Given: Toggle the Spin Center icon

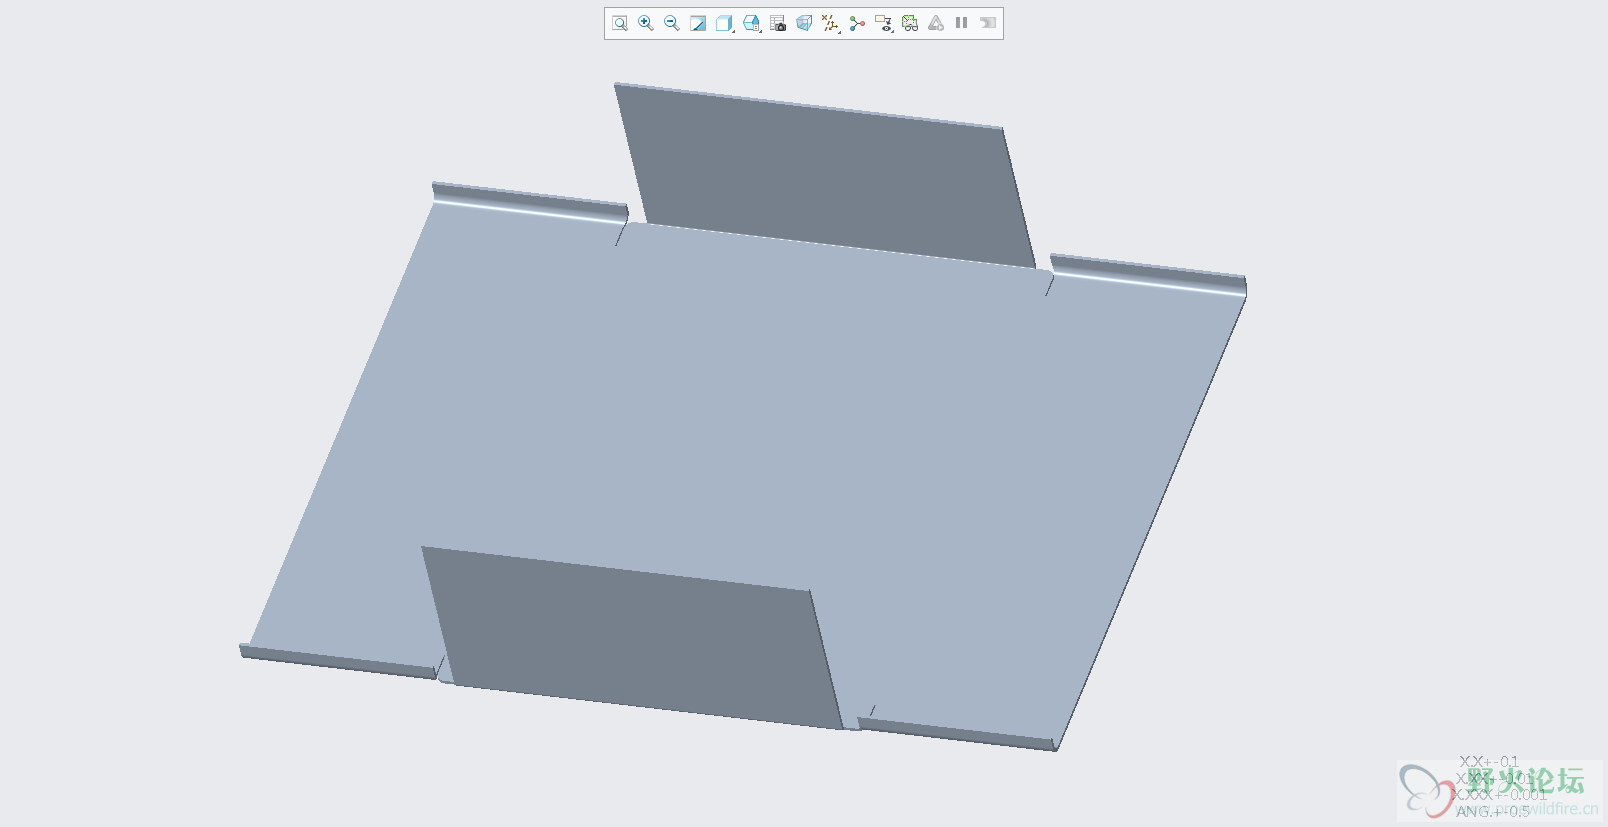Looking at the screenshot, I should pos(857,23).
